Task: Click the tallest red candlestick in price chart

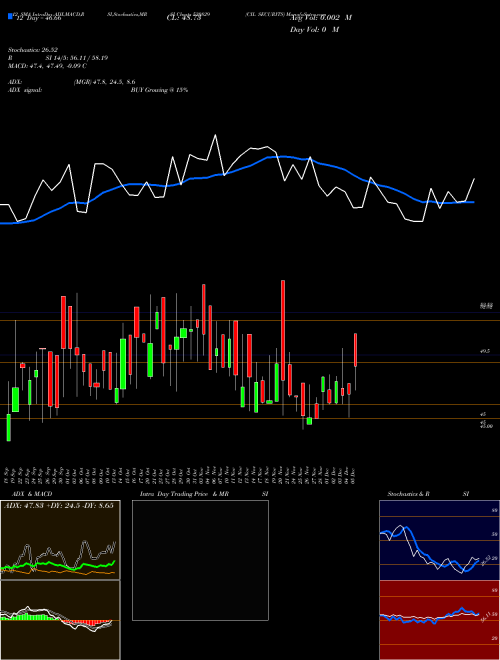Action: pyautogui.click(x=283, y=330)
